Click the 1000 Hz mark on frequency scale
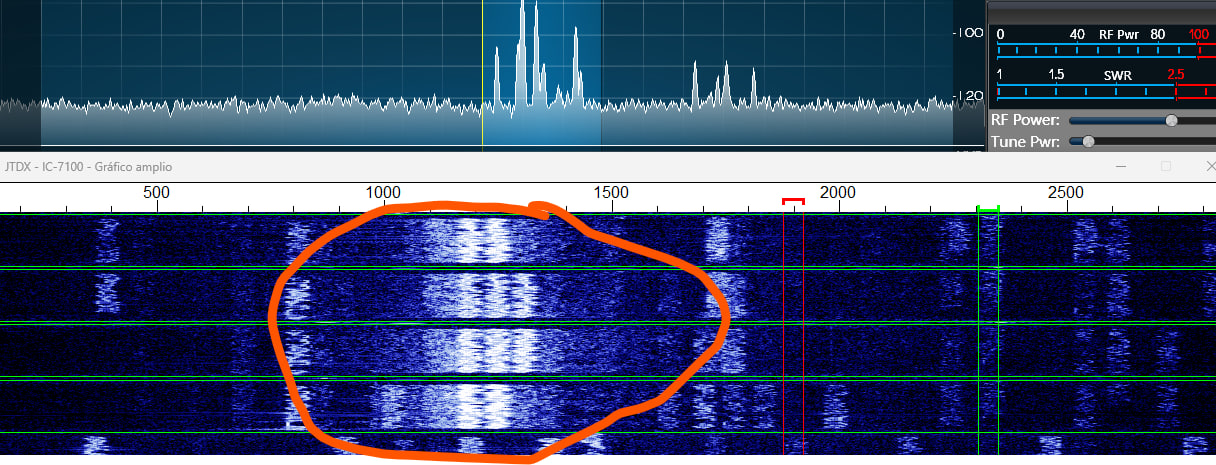This screenshot has height=465, width=1216. coord(383,192)
